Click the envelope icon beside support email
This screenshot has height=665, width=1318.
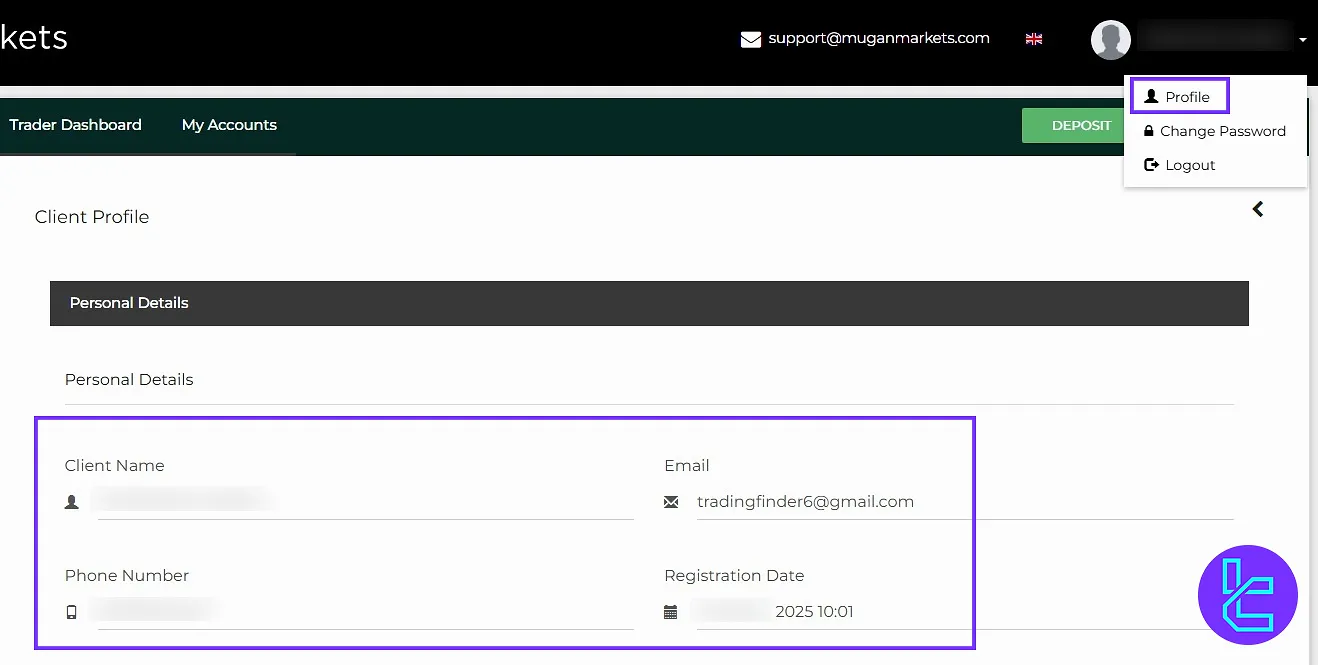click(751, 39)
